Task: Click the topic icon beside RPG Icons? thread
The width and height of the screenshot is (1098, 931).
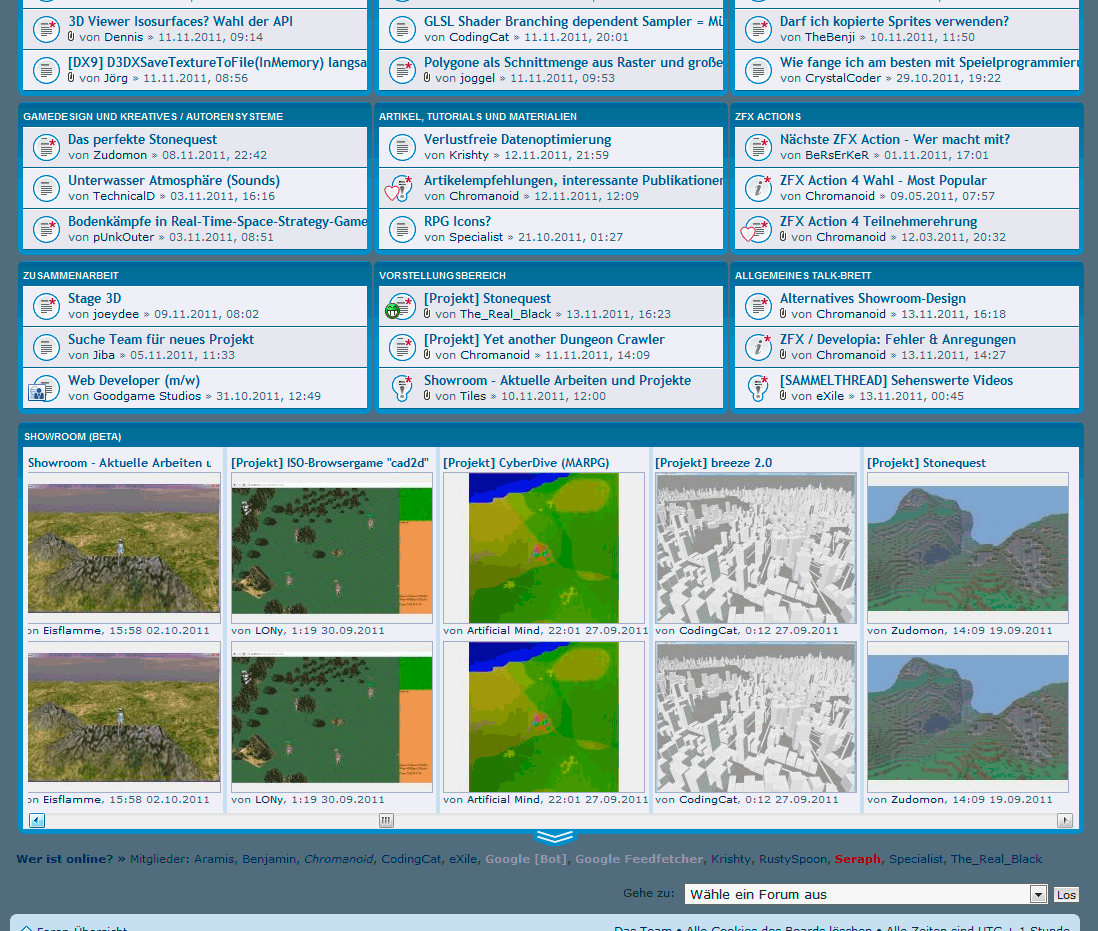Action: point(402,229)
